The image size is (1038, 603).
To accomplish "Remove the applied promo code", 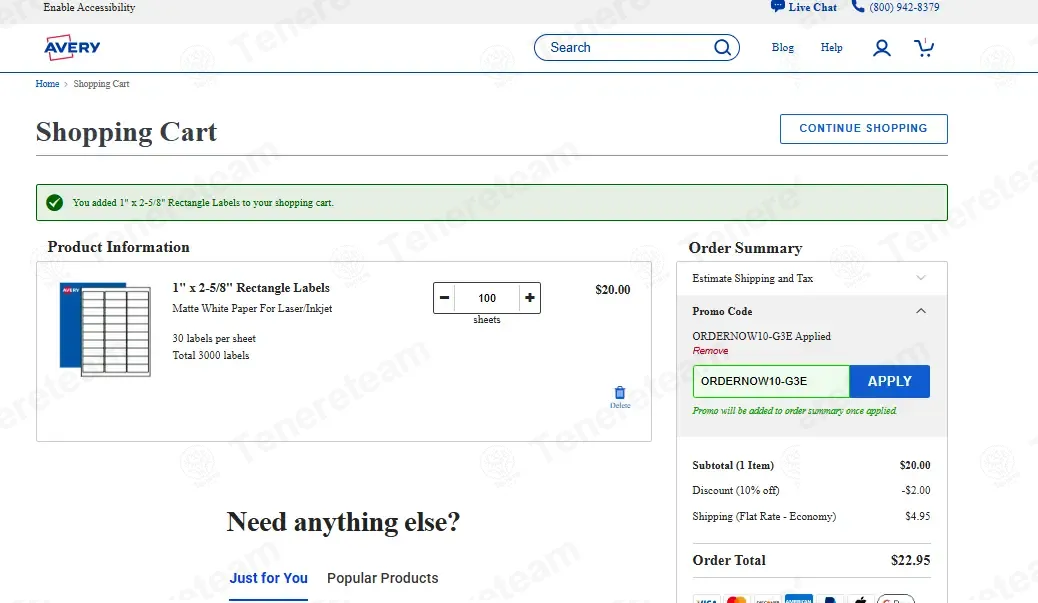I will (710, 351).
